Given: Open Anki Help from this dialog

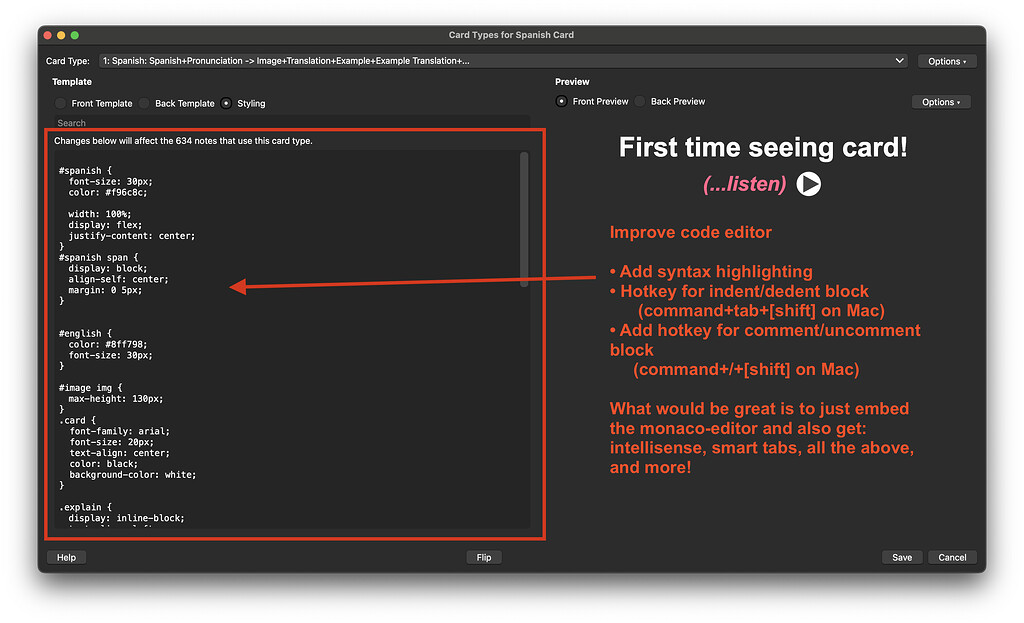Looking at the screenshot, I should coord(66,557).
